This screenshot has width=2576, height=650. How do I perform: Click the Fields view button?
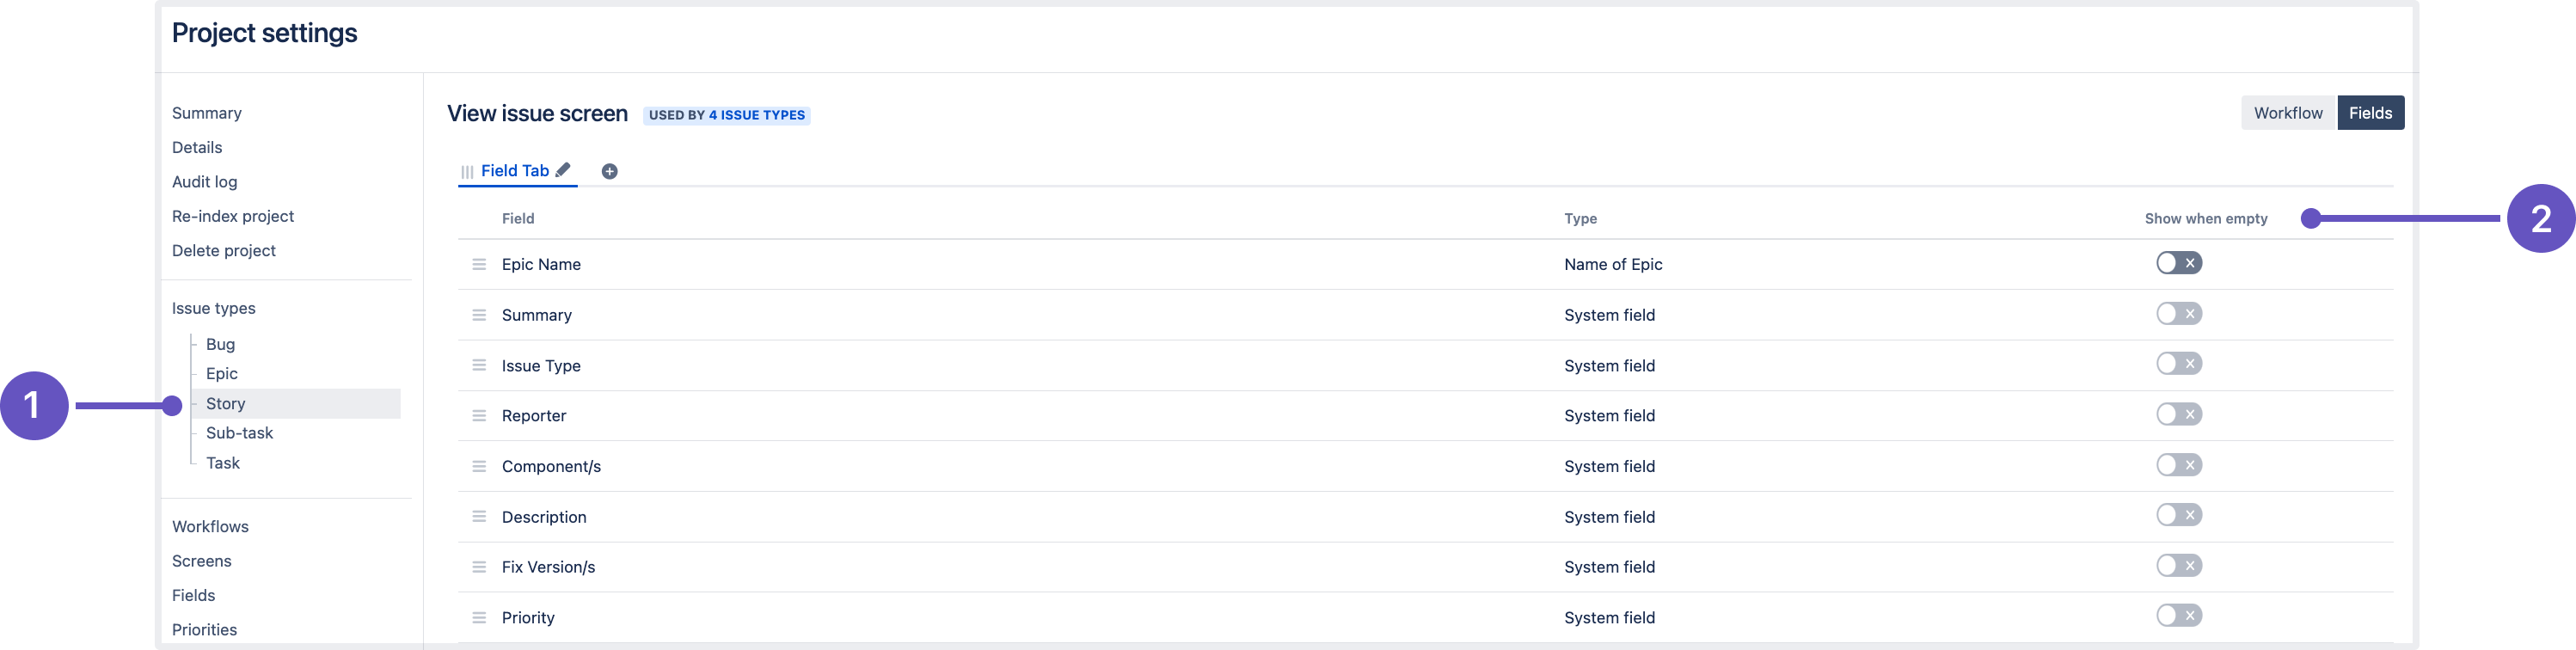tap(2369, 113)
